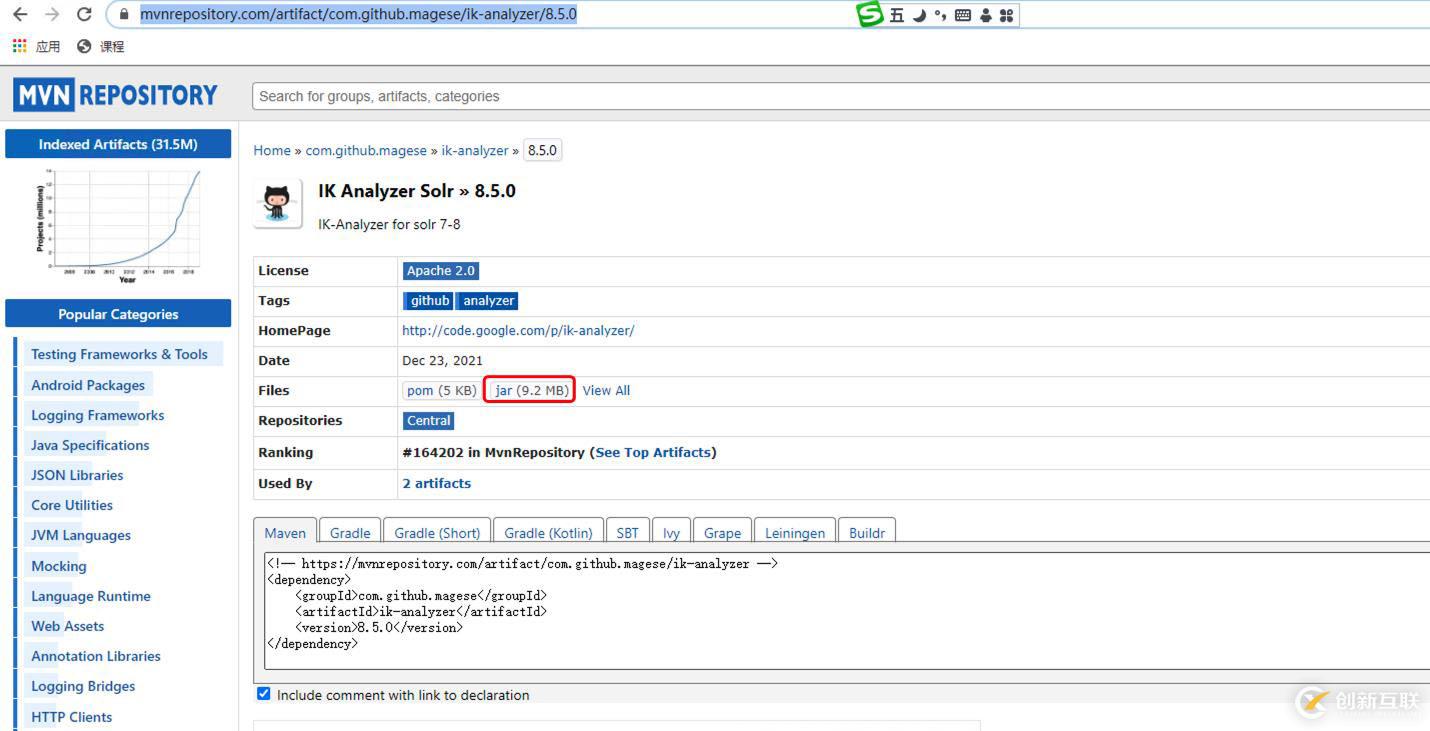
Task: Click the 8.5.0 version breadcrumb
Action: pos(542,150)
